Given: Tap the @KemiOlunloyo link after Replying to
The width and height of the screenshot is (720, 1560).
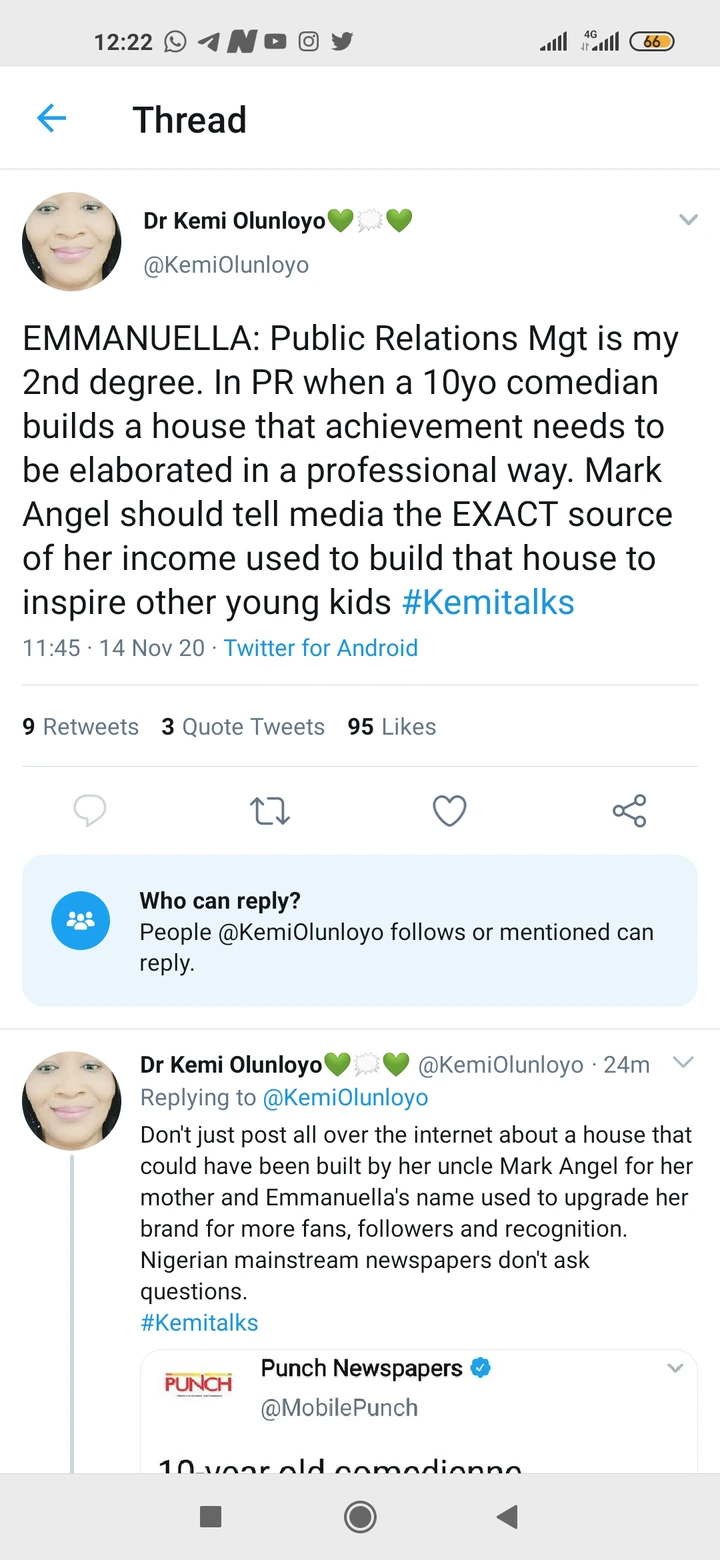Looking at the screenshot, I should click(345, 1098).
